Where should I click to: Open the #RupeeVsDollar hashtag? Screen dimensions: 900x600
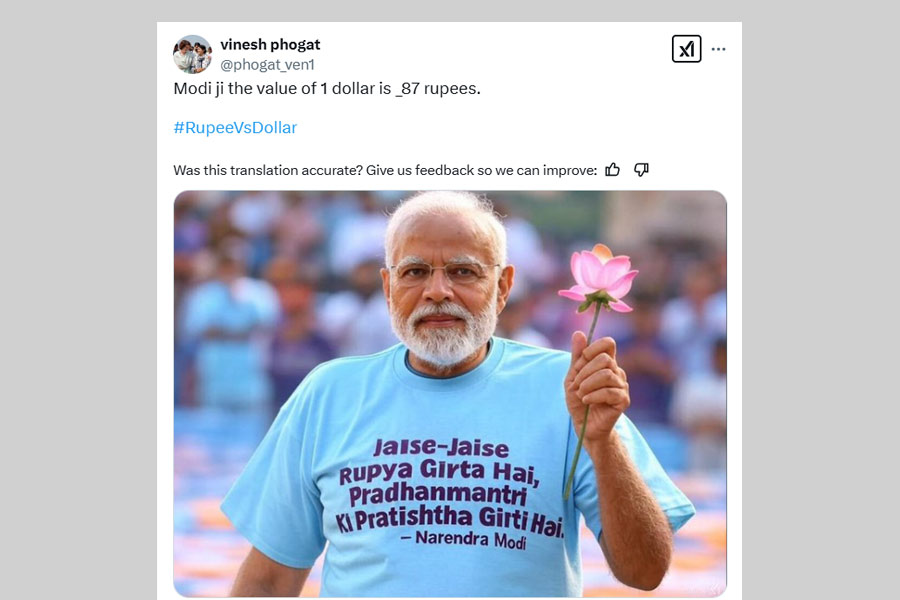pos(235,127)
